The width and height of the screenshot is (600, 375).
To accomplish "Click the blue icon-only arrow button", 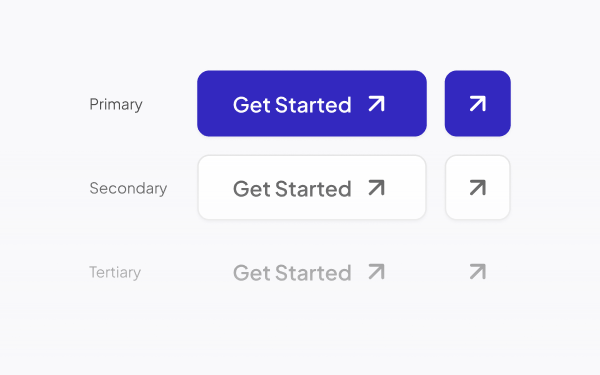I will (x=478, y=103).
